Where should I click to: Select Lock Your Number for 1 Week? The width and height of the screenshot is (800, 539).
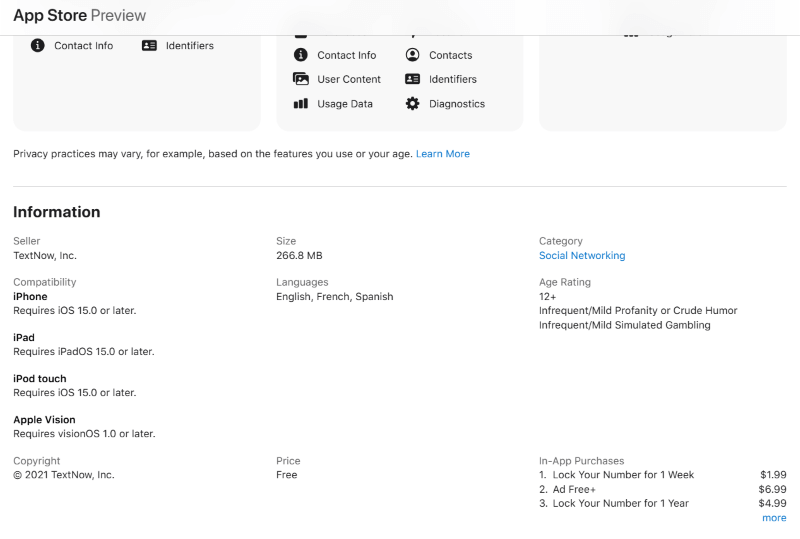coord(623,475)
